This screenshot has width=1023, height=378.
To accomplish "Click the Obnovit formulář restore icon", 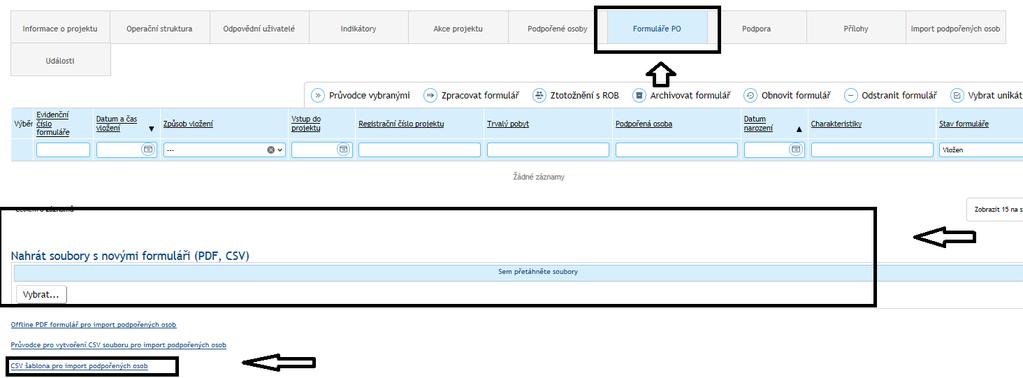I will click(750, 95).
